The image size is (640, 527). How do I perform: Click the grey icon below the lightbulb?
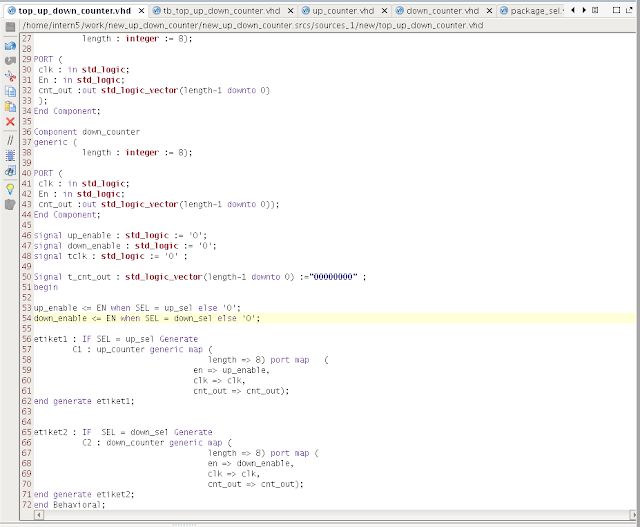10,205
